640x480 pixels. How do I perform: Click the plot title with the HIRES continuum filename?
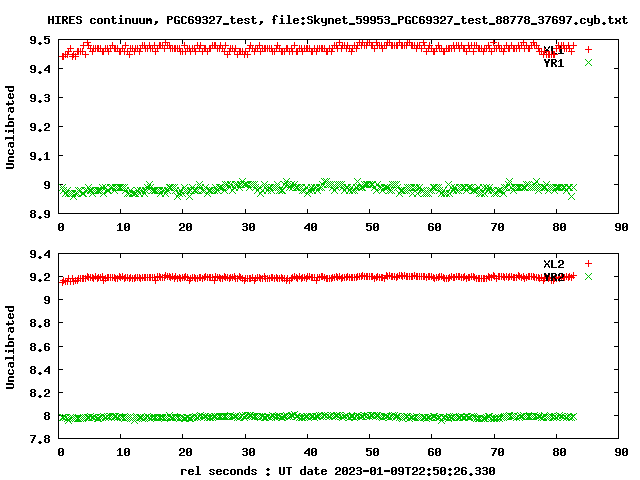coord(338,20)
